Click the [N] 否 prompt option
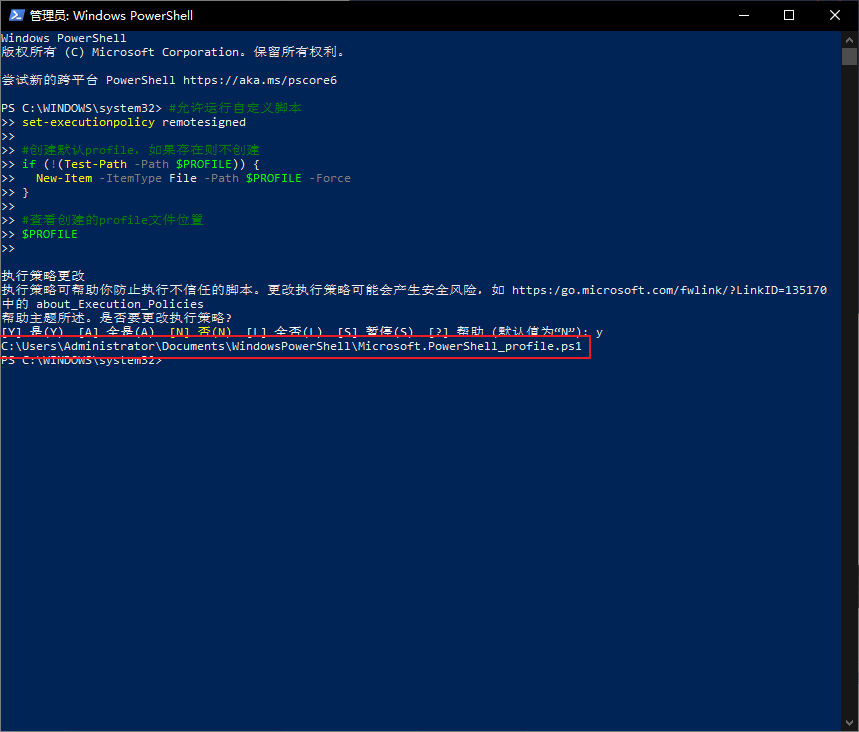This screenshot has height=732, width=859. click(197, 331)
